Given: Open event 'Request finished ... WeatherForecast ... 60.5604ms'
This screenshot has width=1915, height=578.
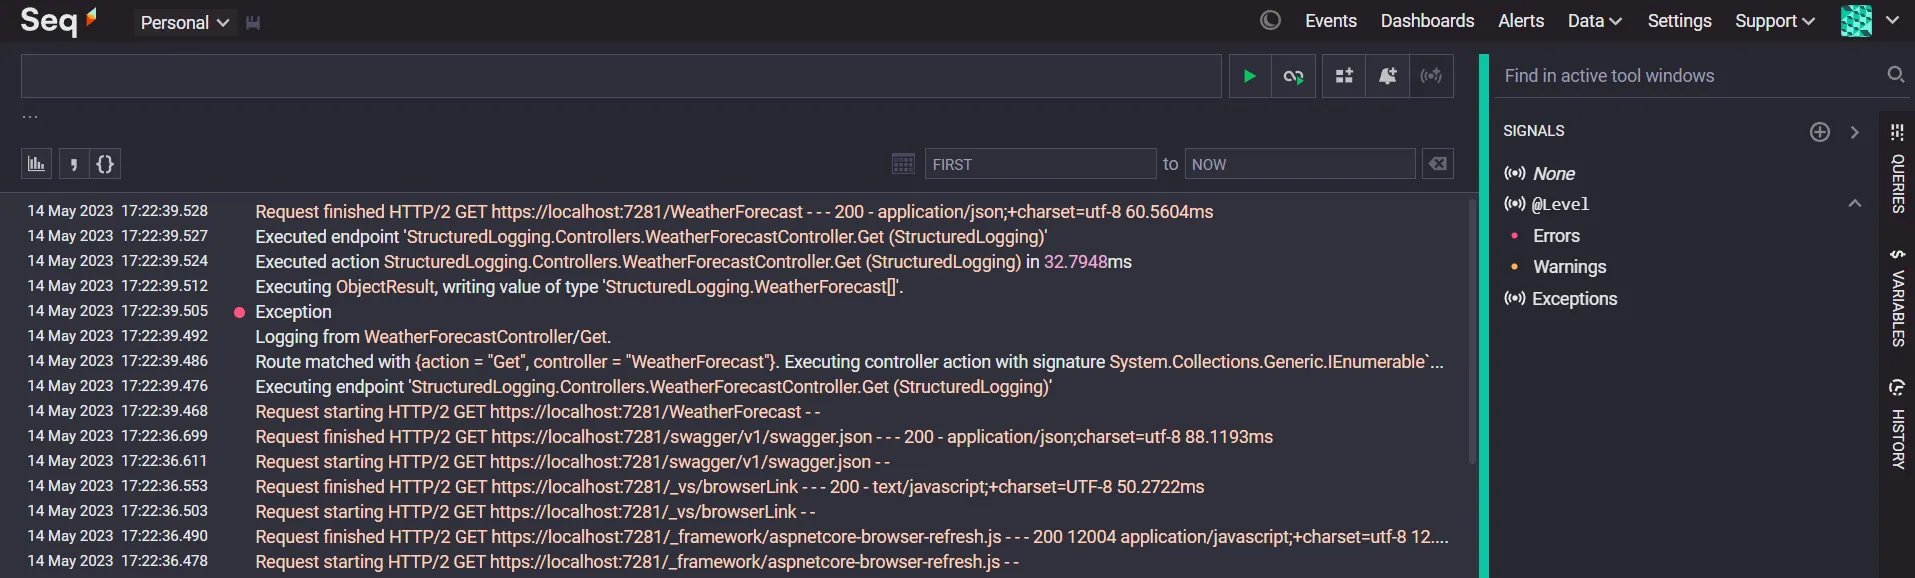Looking at the screenshot, I should point(734,212).
